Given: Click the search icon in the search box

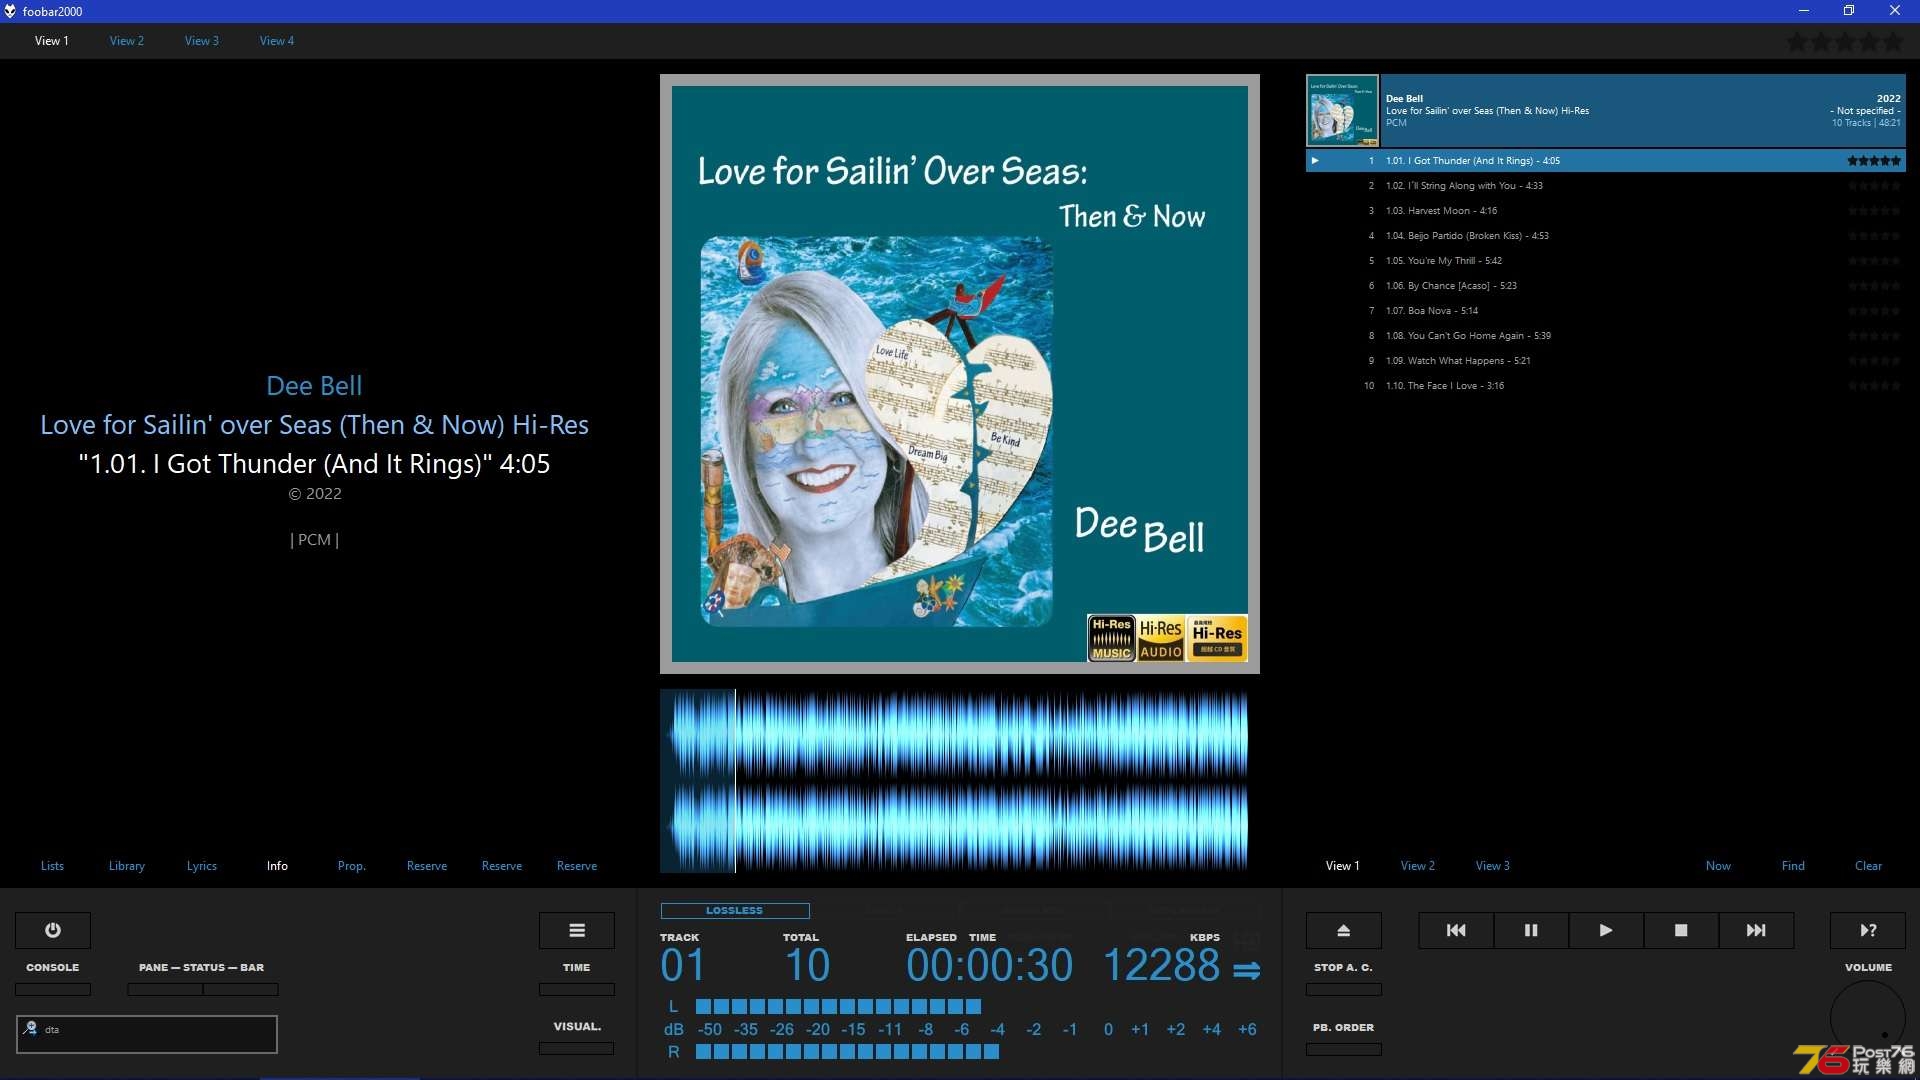Looking at the screenshot, I should click(x=30, y=1028).
